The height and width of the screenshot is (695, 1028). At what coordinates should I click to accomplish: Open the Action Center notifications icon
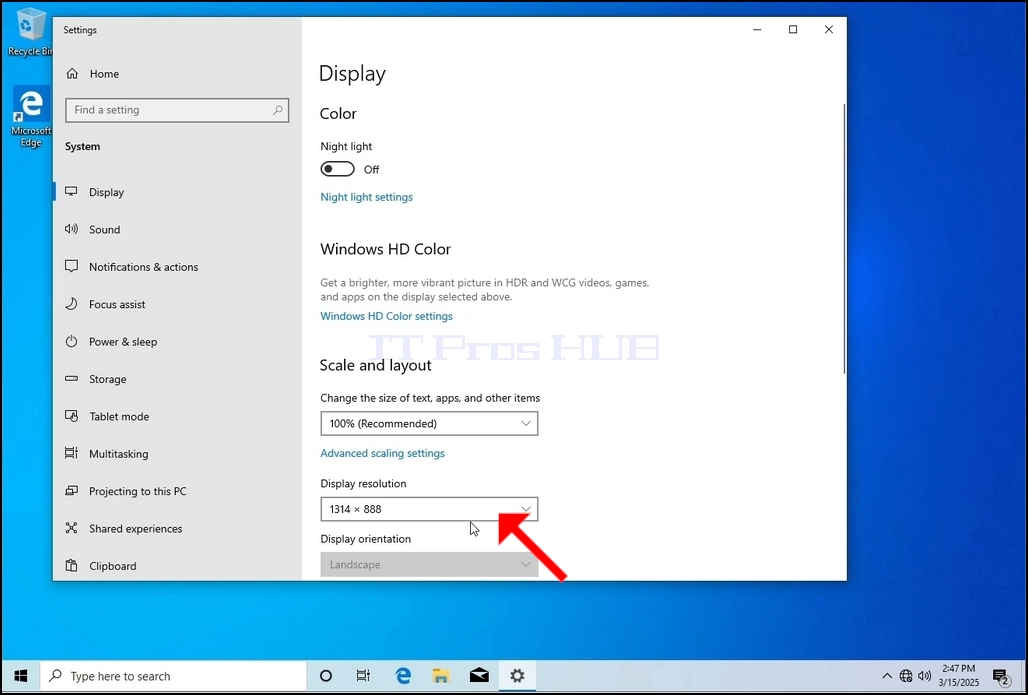tap(1000, 676)
